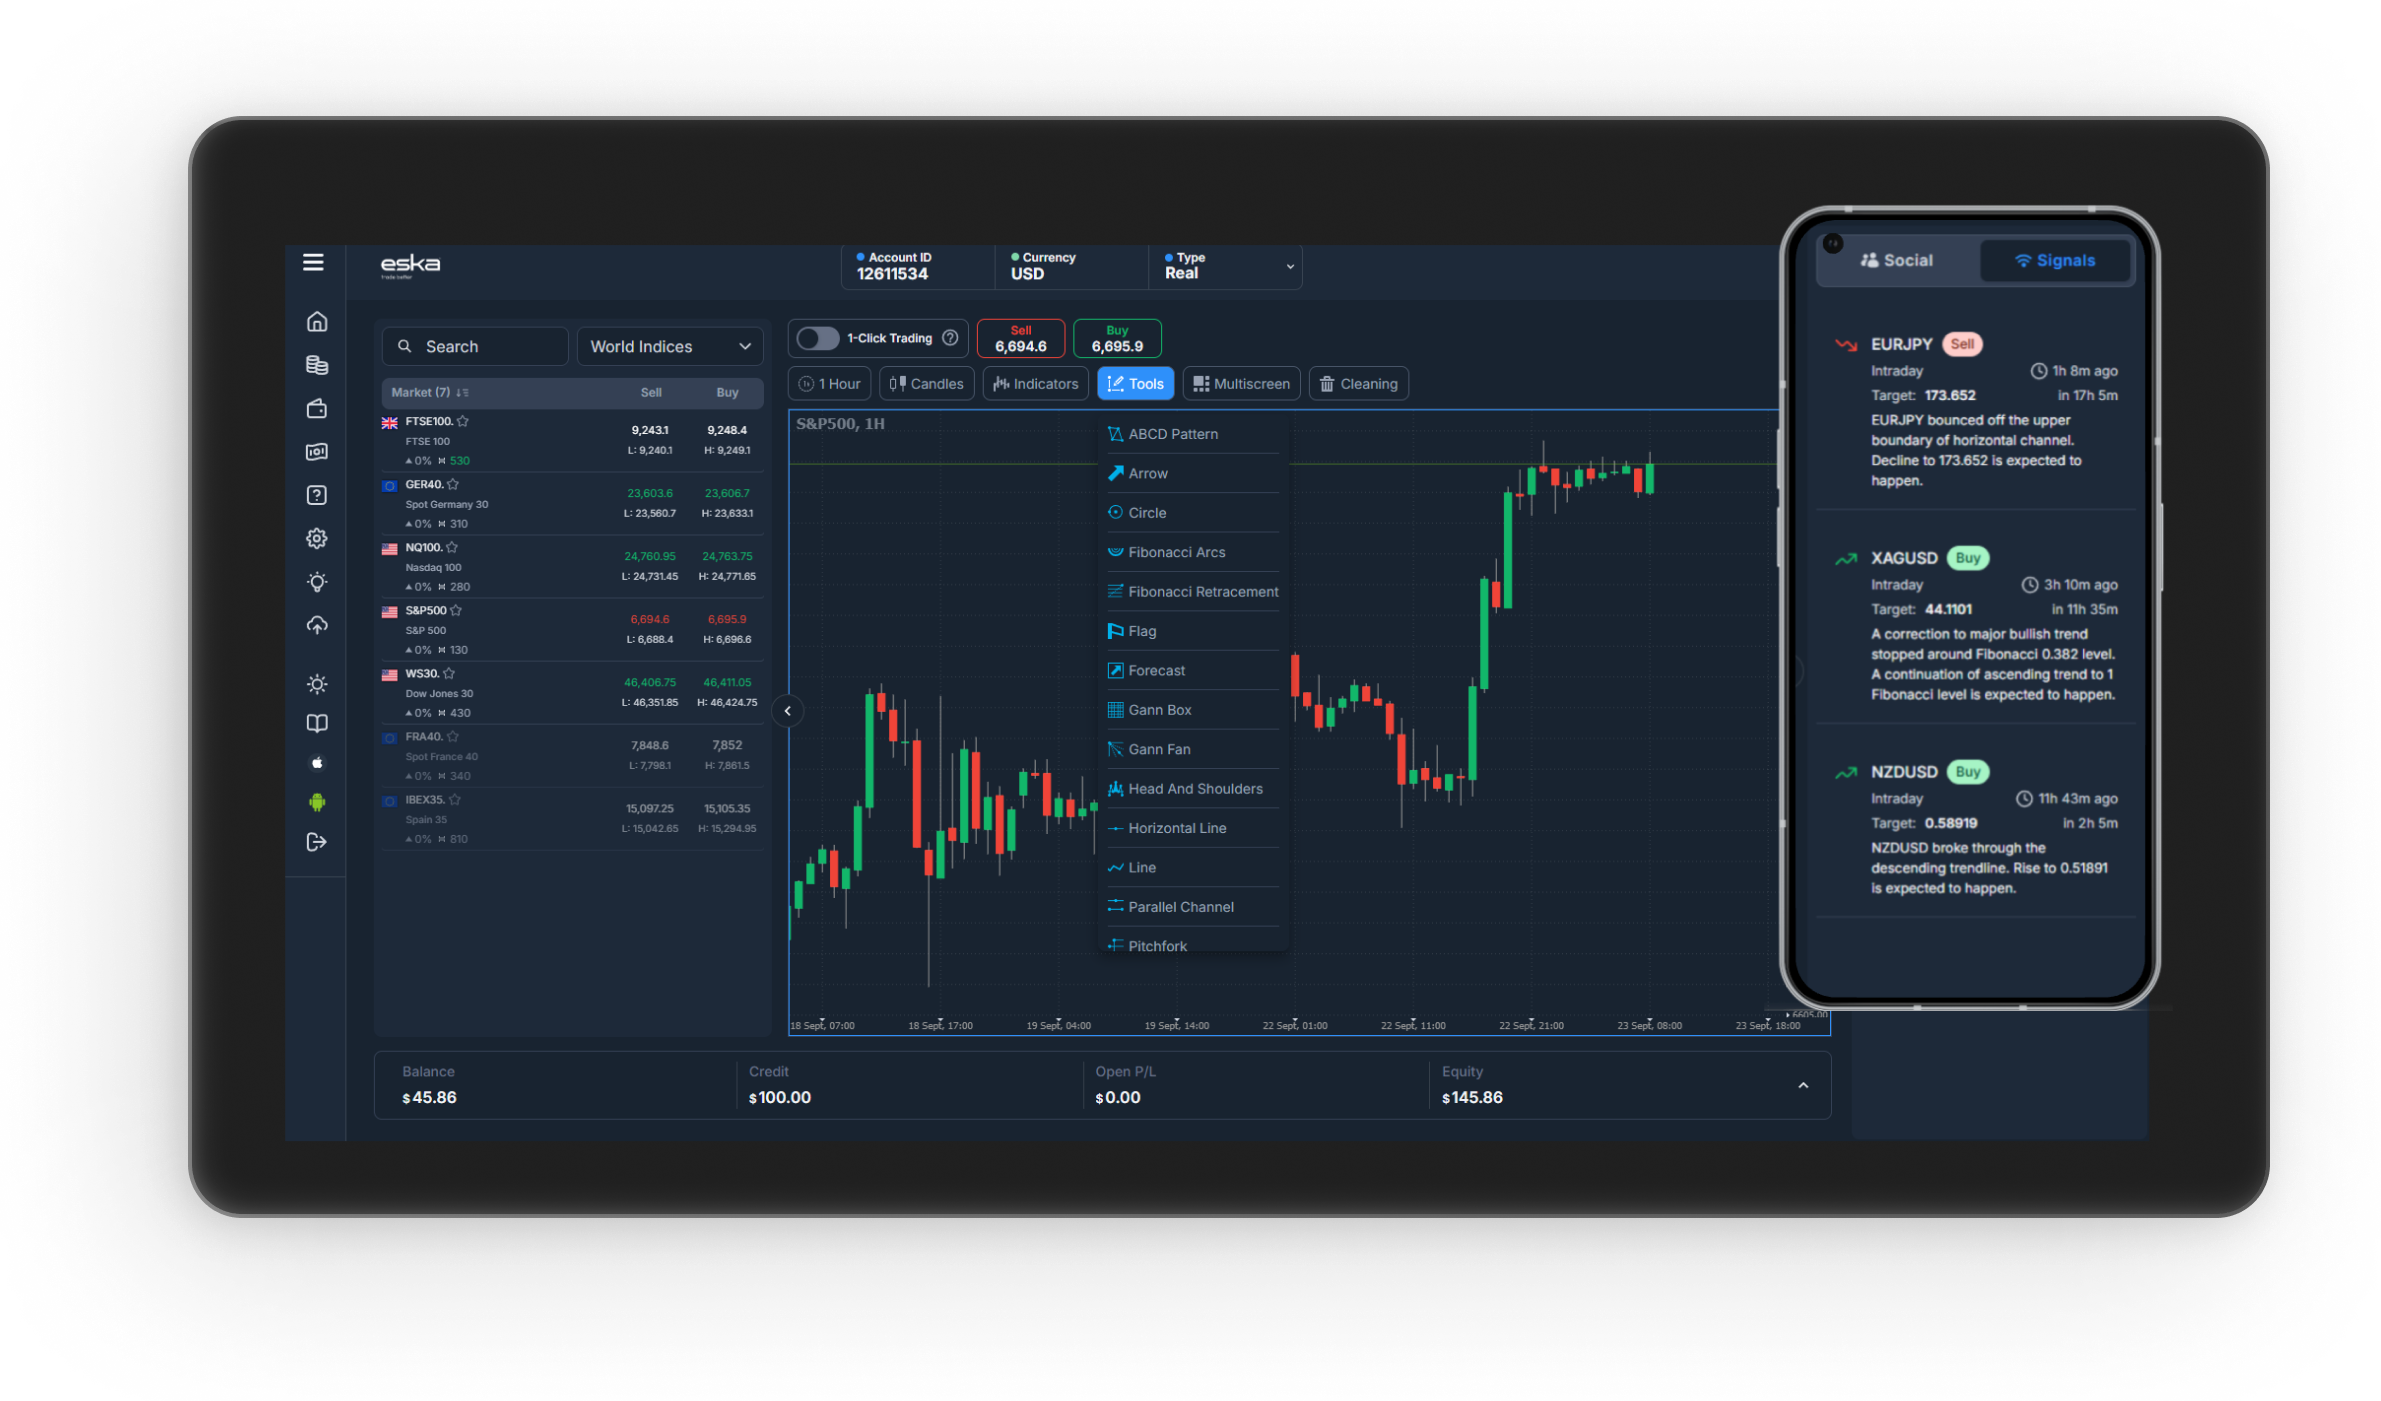2381x1401 pixels.
Task: Favorite S&P500 with its star
Action: click(x=456, y=610)
